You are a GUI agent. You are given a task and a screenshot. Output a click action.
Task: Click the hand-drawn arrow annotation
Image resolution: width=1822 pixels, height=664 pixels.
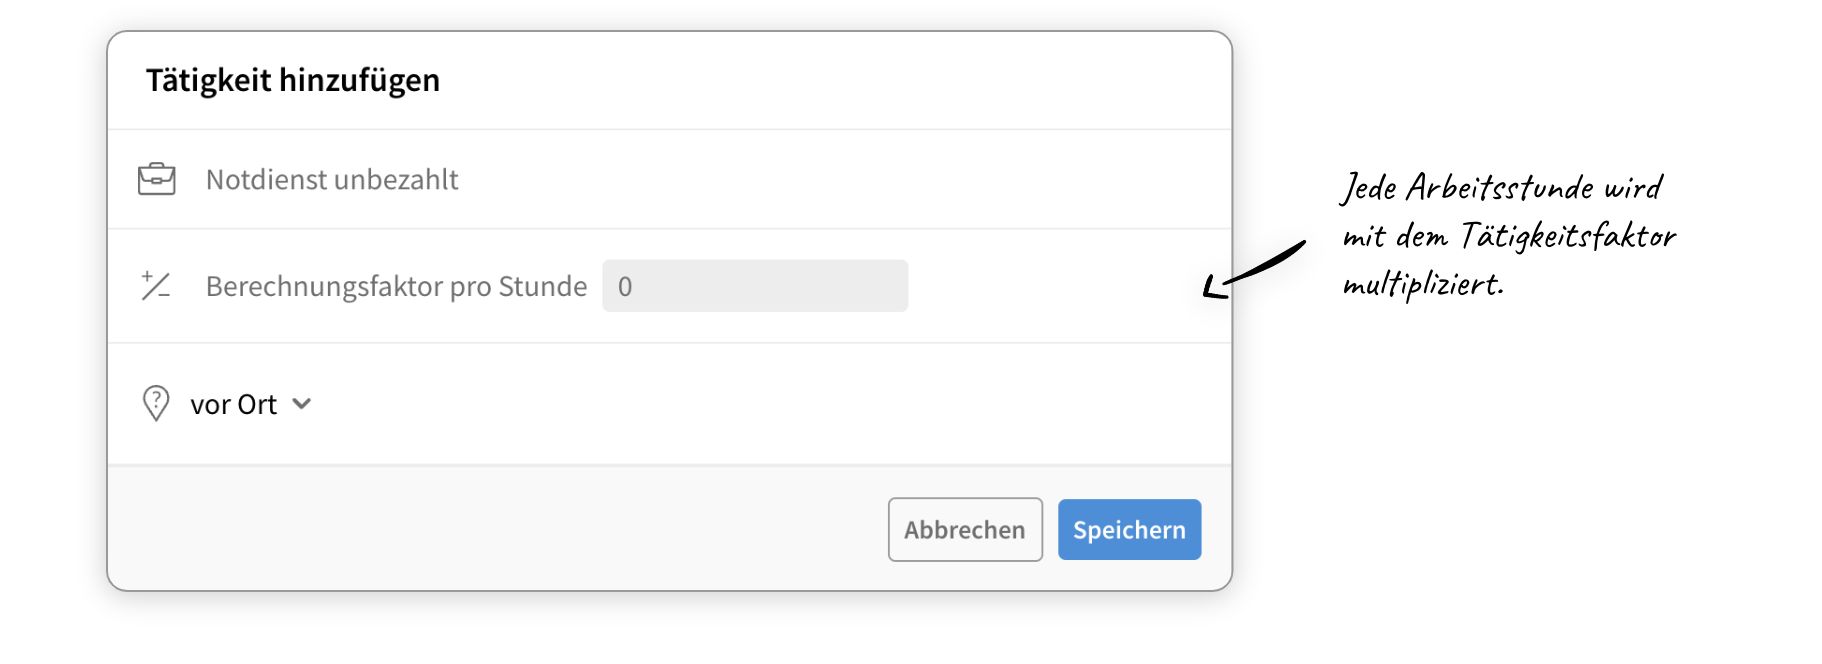(x=1253, y=270)
